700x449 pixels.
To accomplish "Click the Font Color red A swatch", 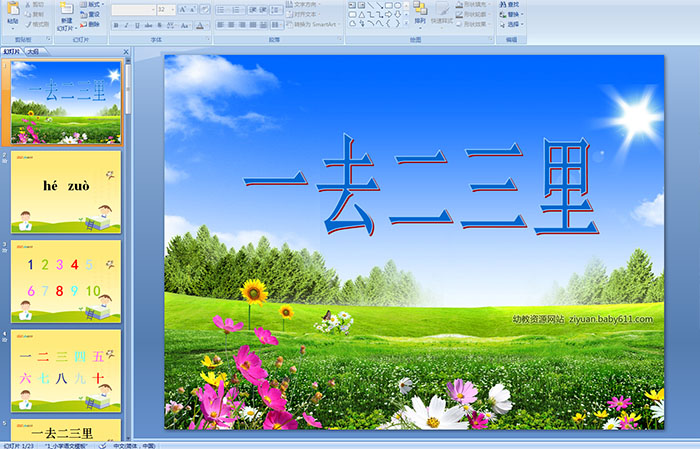I will coord(200,25).
